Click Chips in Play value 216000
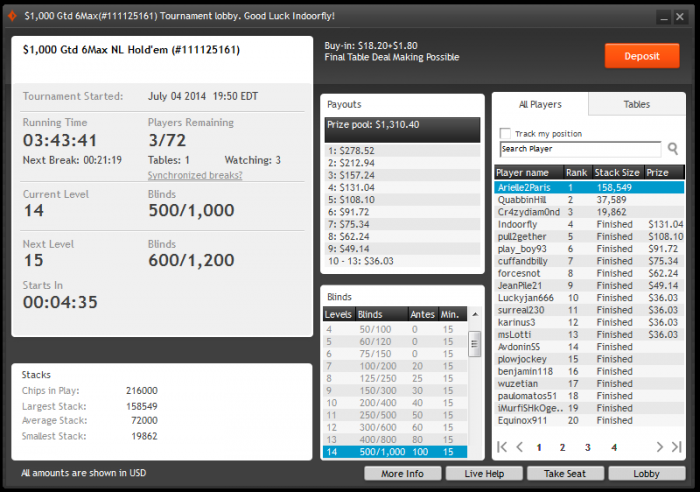This screenshot has width=700, height=492. pos(142,391)
